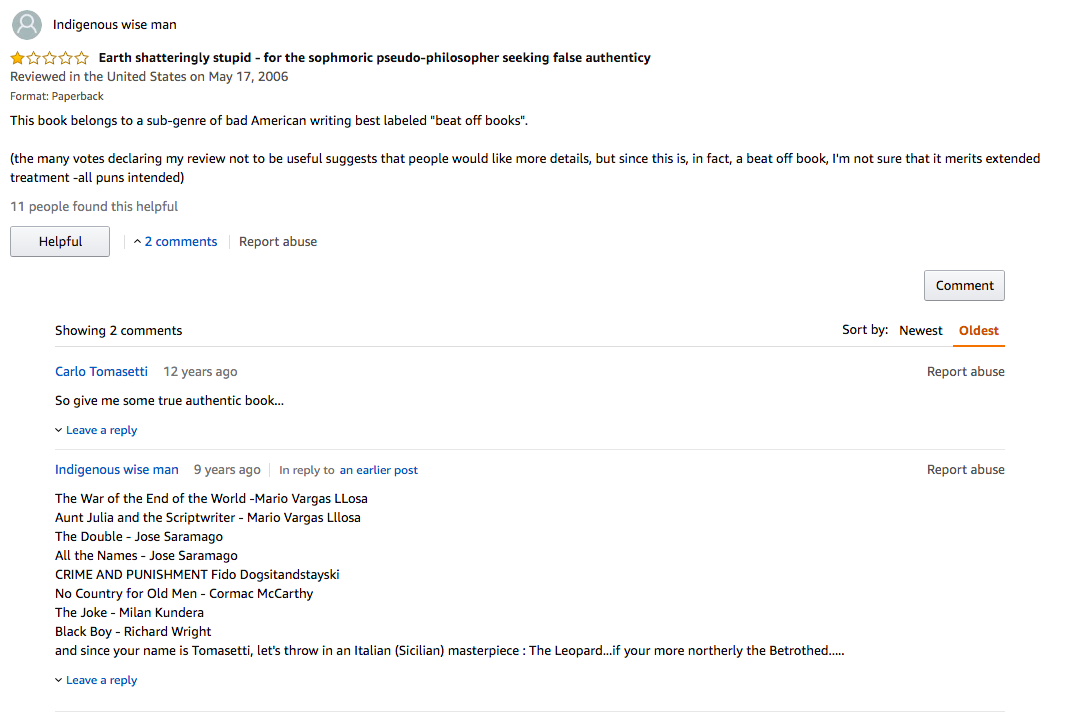
Task: Click the Comment button
Action: click(x=964, y=285)
